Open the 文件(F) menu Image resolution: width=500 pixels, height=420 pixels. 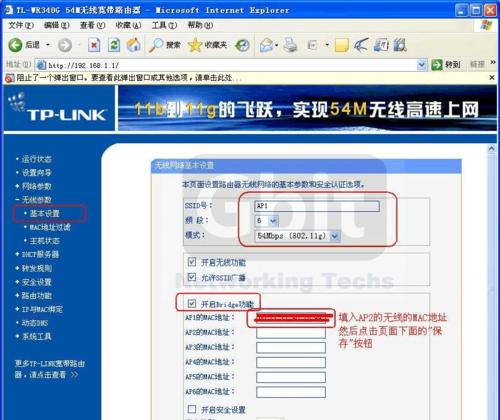(21, 25)
